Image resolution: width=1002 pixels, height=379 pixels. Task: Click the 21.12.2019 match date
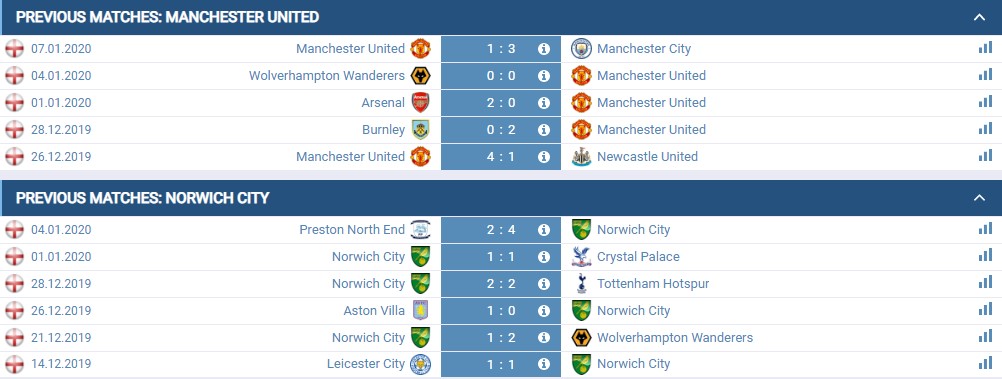(61, 337)
